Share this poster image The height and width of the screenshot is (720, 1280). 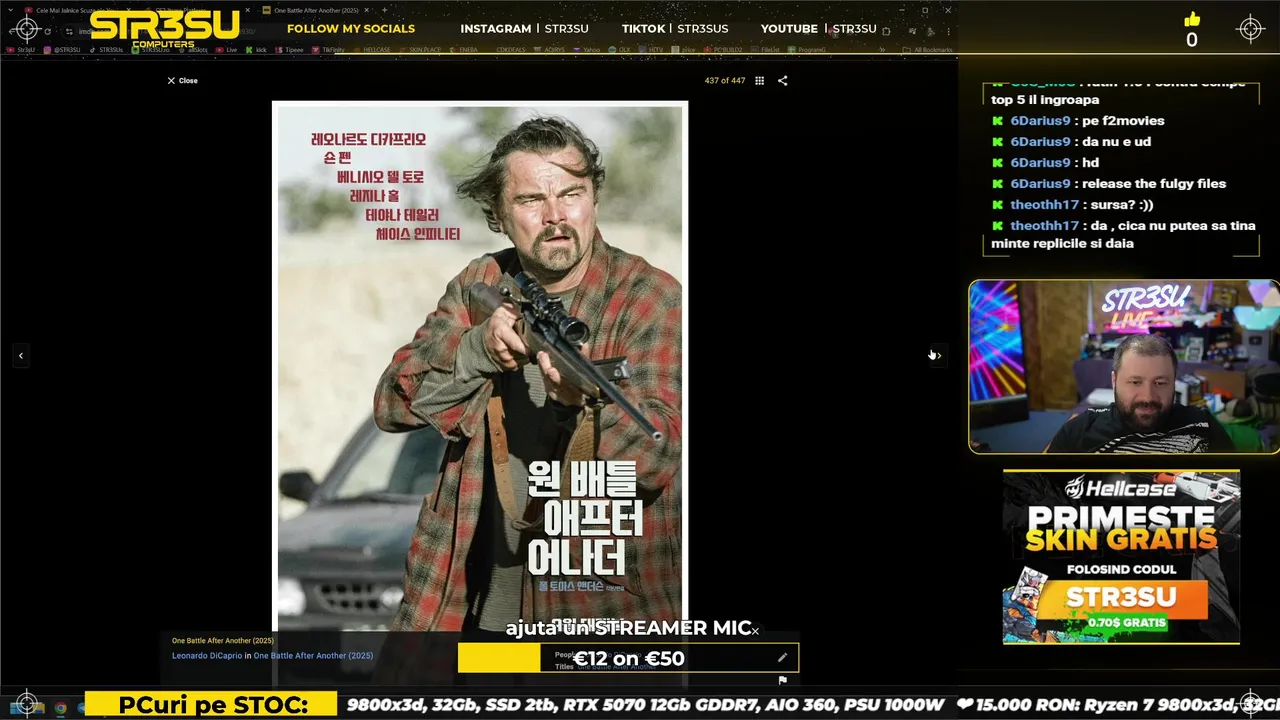[x=783, y=81]
